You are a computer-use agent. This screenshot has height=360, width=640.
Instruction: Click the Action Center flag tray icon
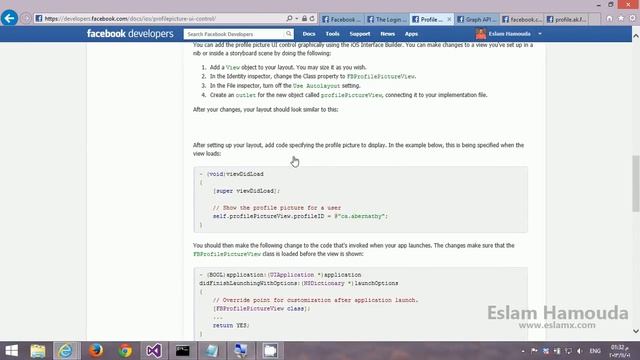534,351
